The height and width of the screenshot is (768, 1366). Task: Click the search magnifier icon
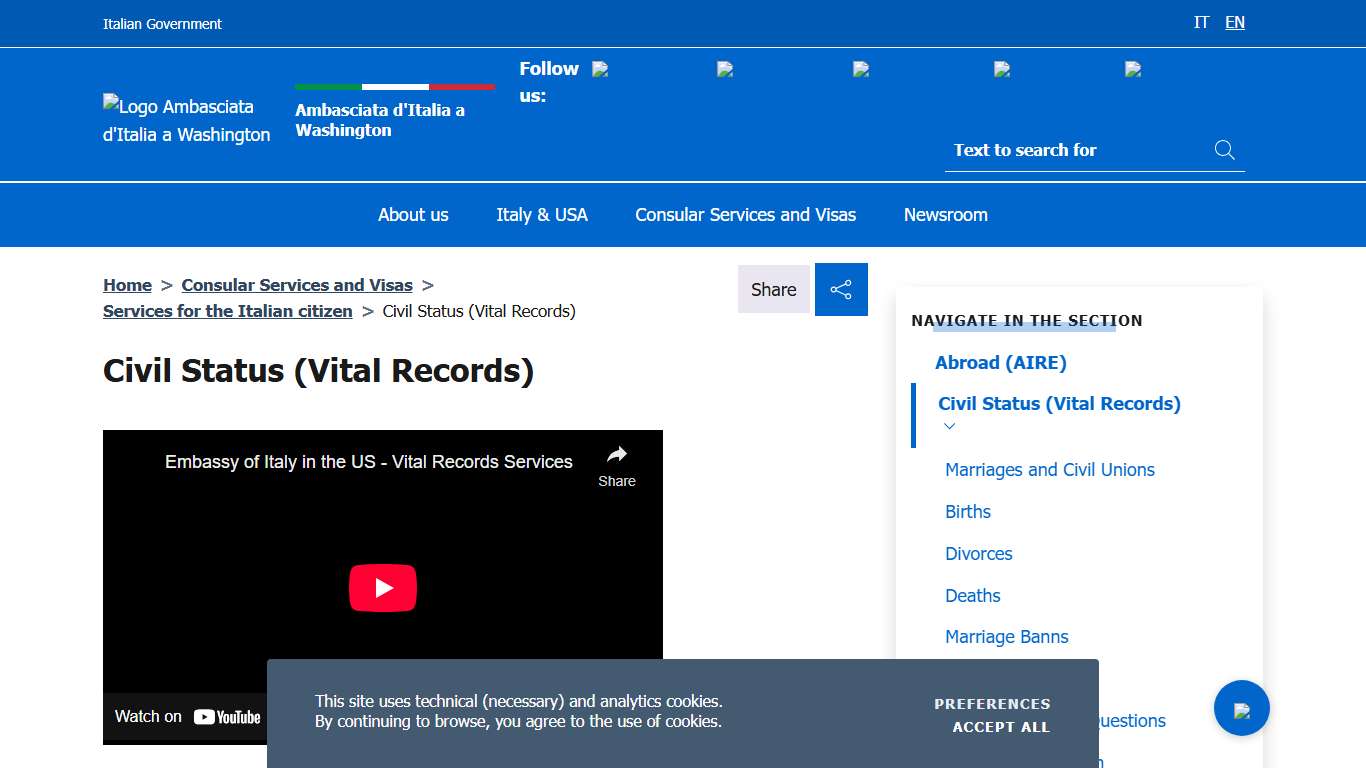(x=1224, y=150)
